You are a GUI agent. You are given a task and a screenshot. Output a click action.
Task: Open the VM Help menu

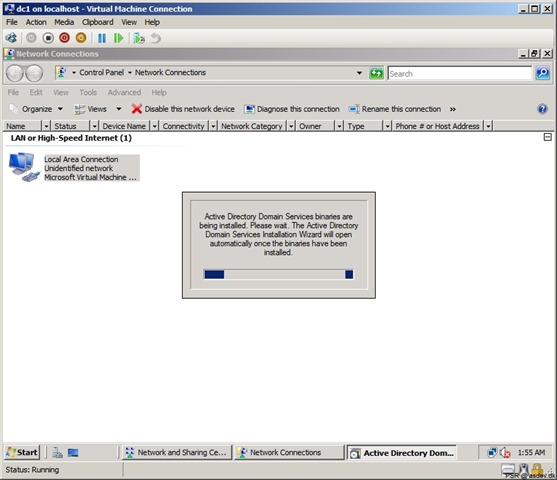[x=152, y=22]
